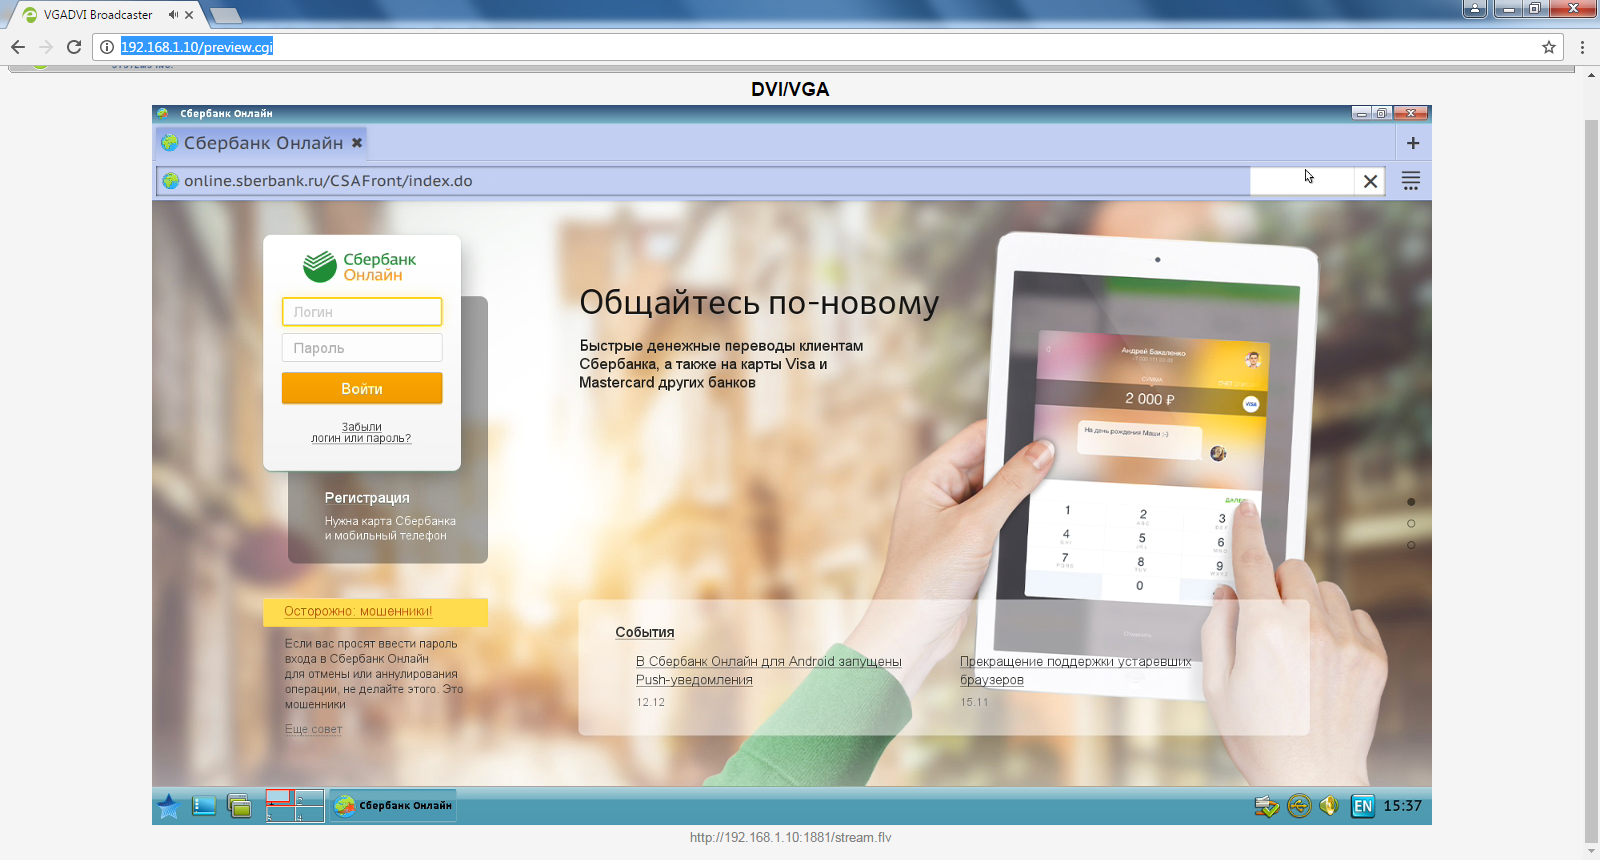Go back using Chrome's back arrow
The width and height of the screenshot is (1600, 860).
(18, 47)
